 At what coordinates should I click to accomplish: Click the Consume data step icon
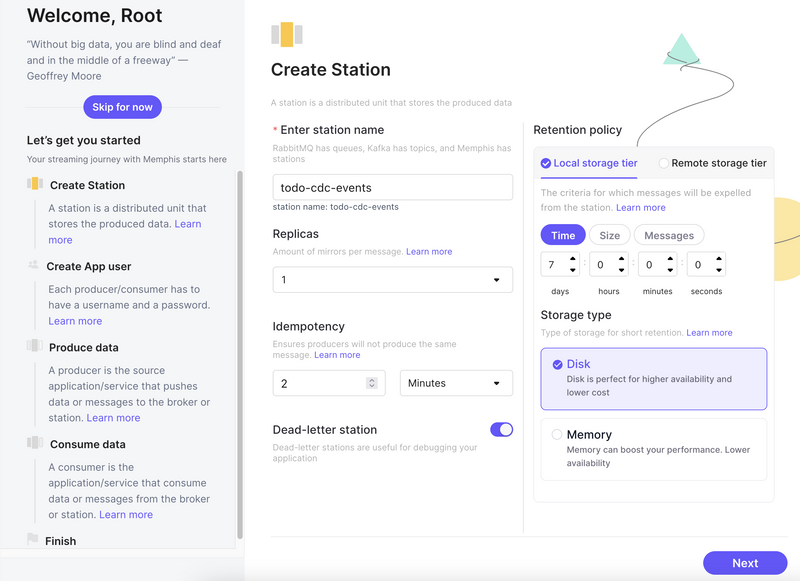click(x=35, y=444)
